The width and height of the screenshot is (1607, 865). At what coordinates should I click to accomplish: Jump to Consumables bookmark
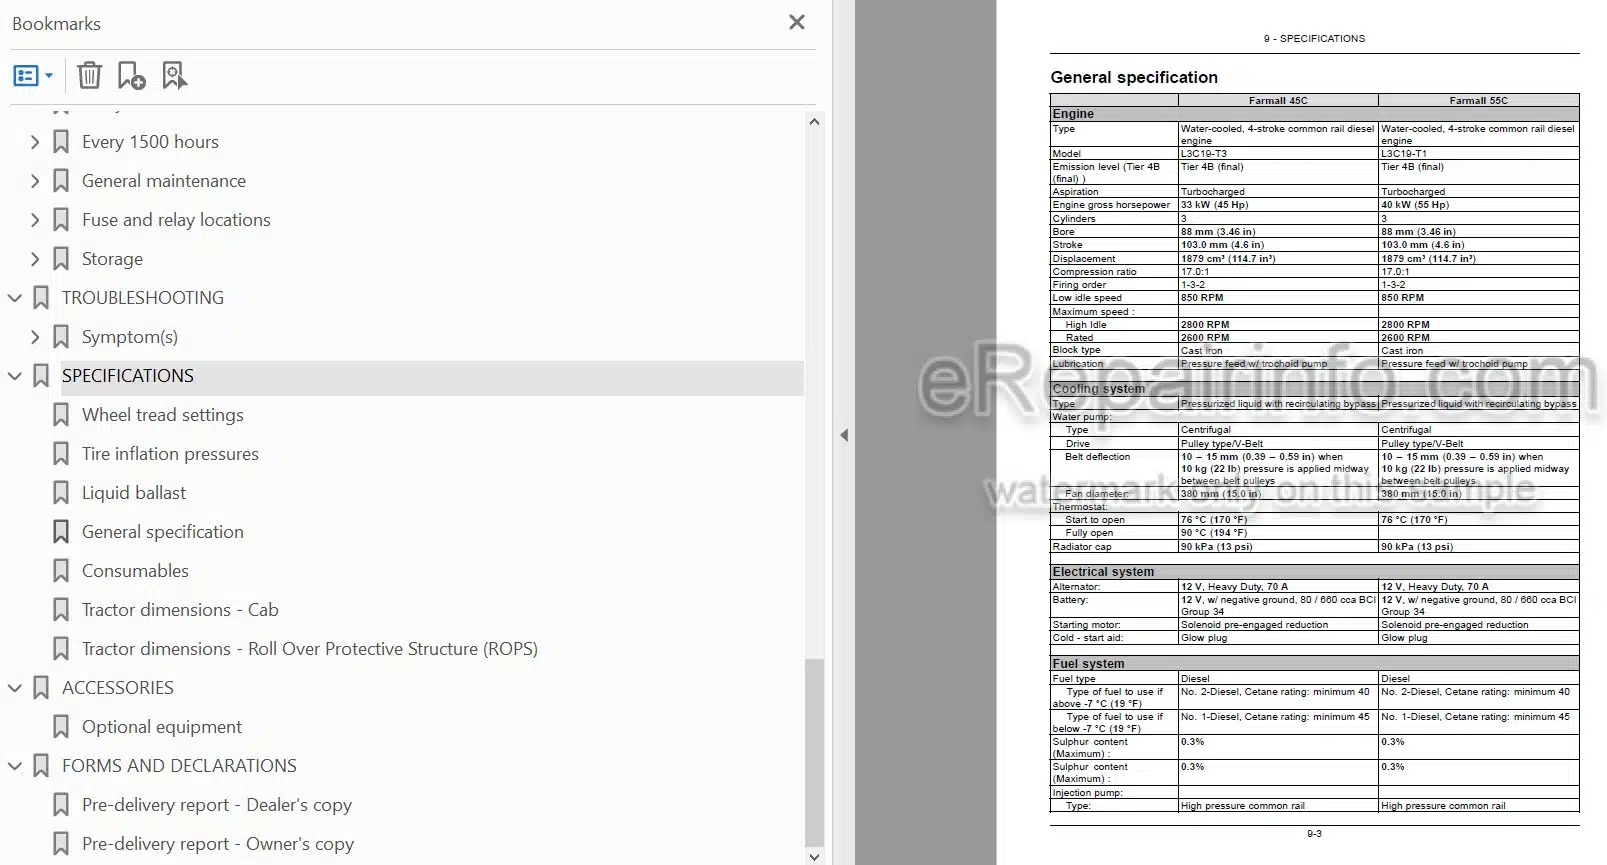(135, 571)
